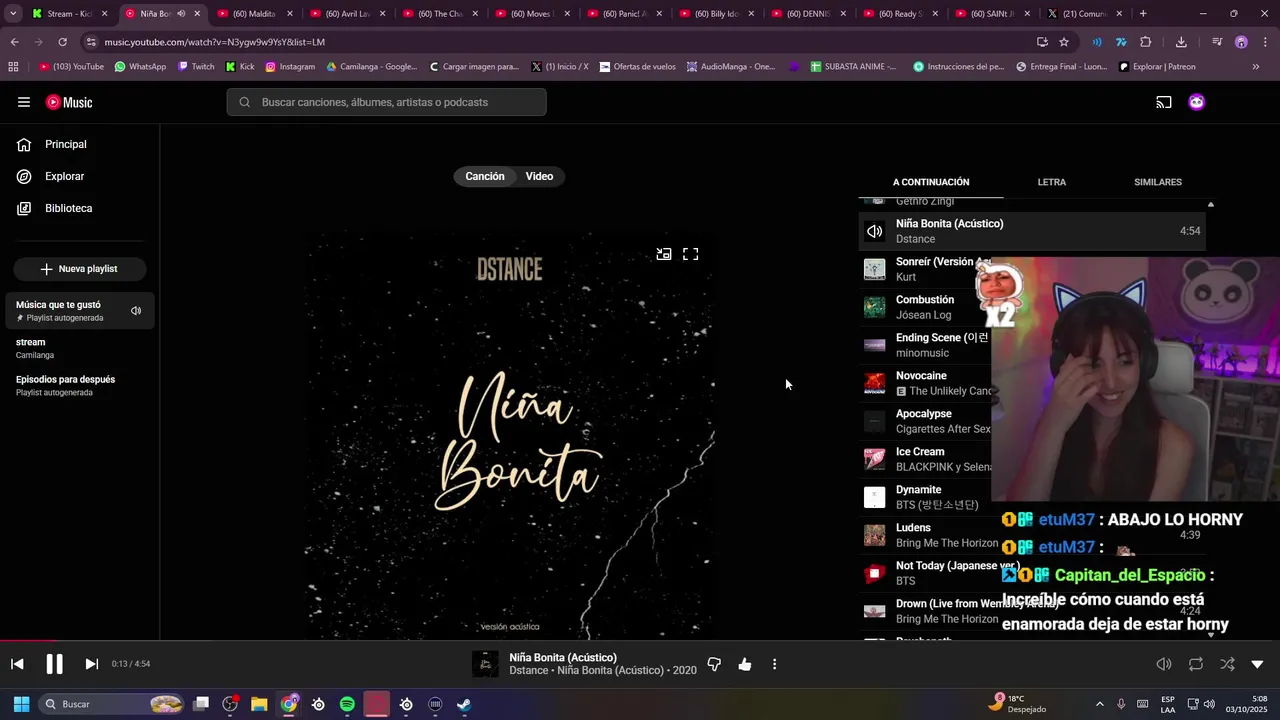Viewport: 1280px width, 720px height.
Task: Switch to Avril Lavigne YouTube tab
Action: (x=347, y=14)
